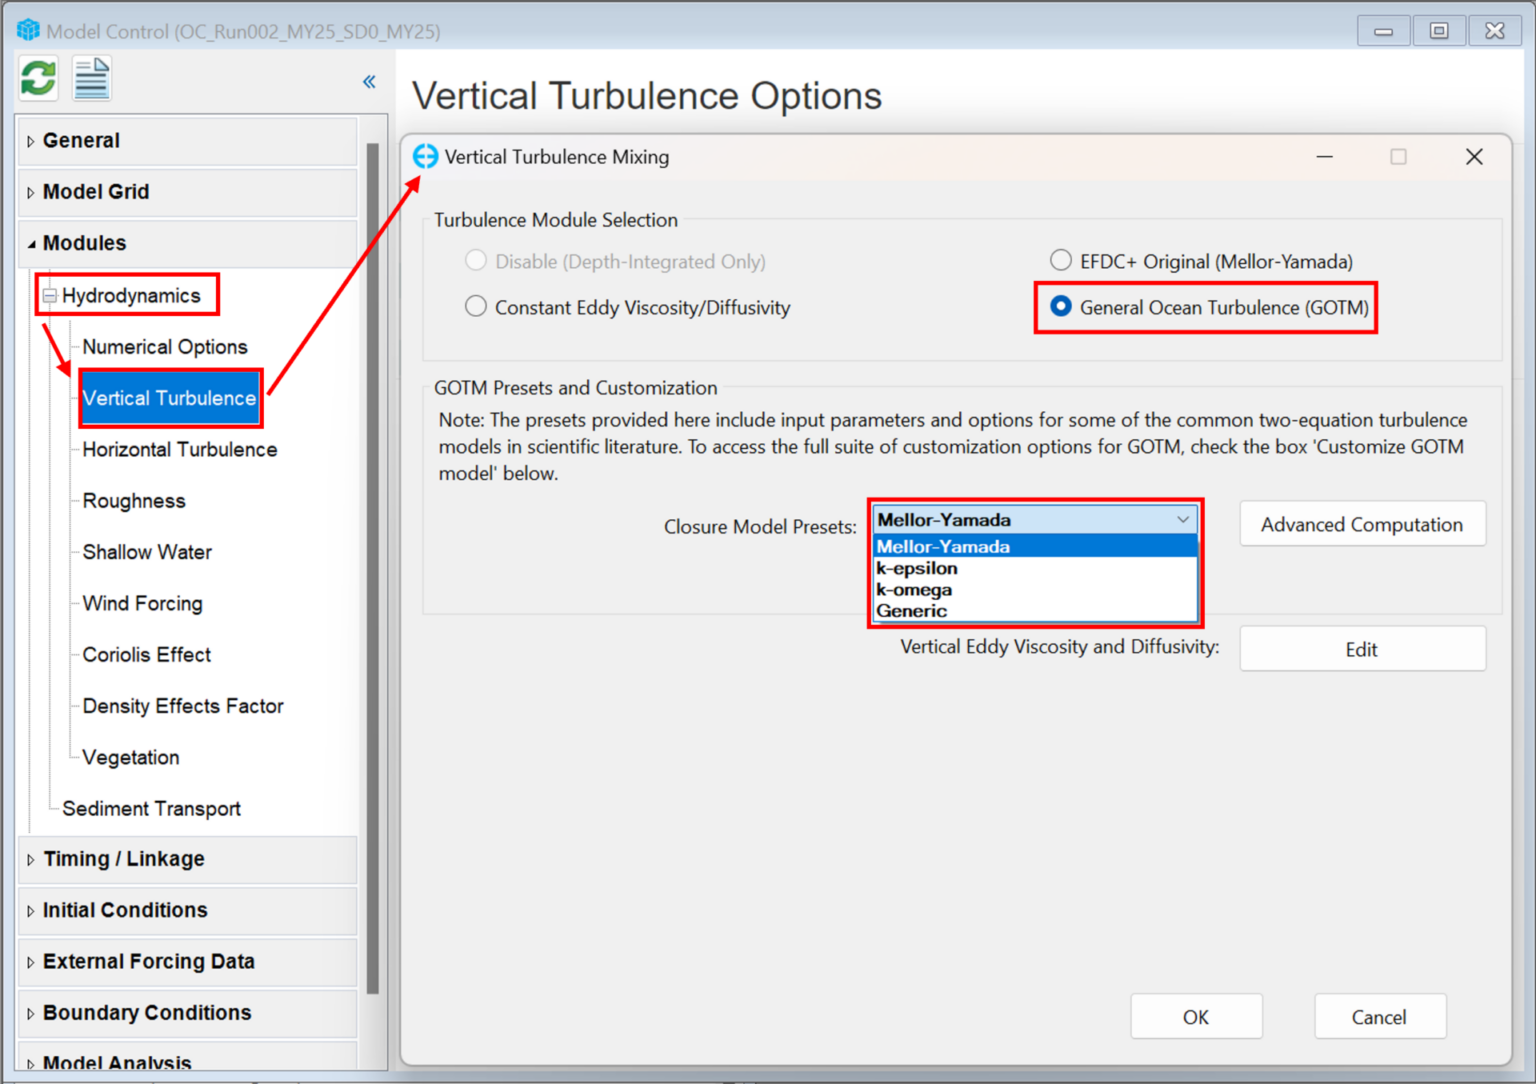The width and height of the screenshot is (1536, 1084).
Task: Open the report document icon in toolbar
Action: 91,77
